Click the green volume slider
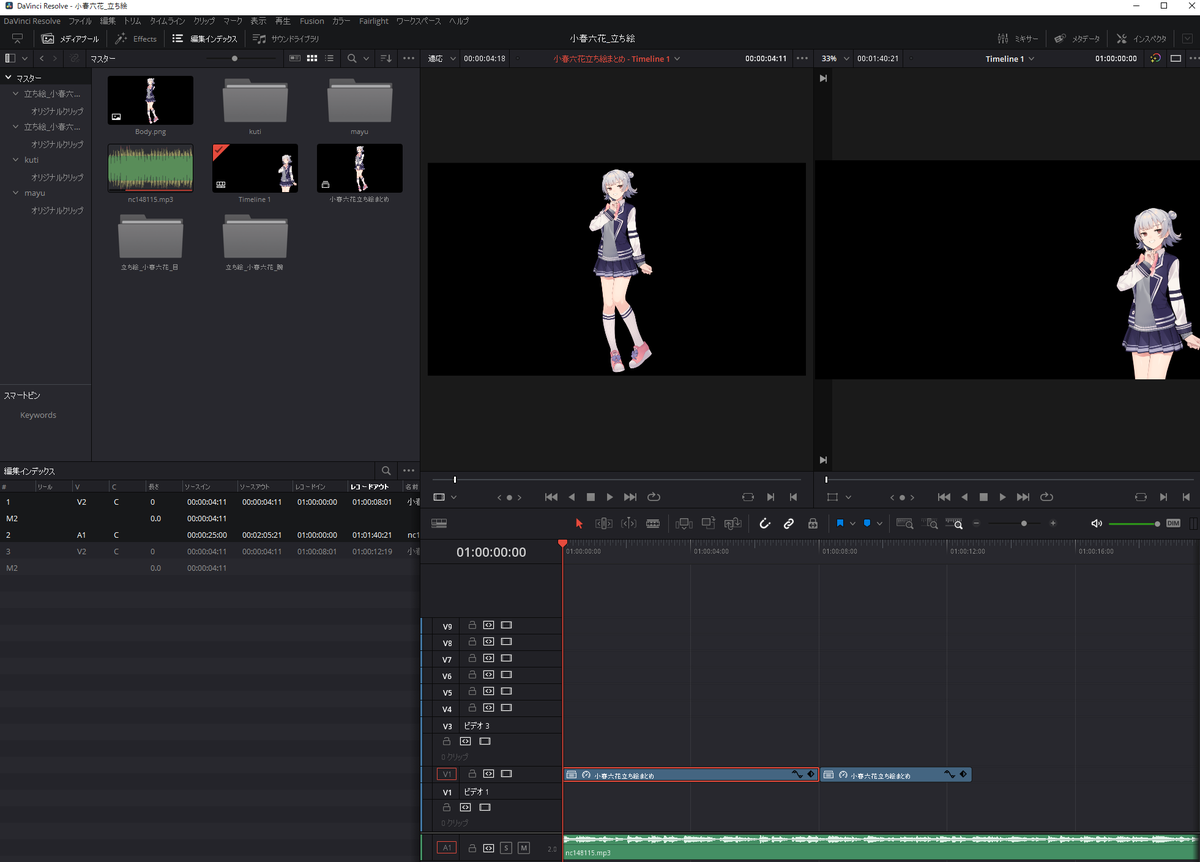 pos(1134,523)
